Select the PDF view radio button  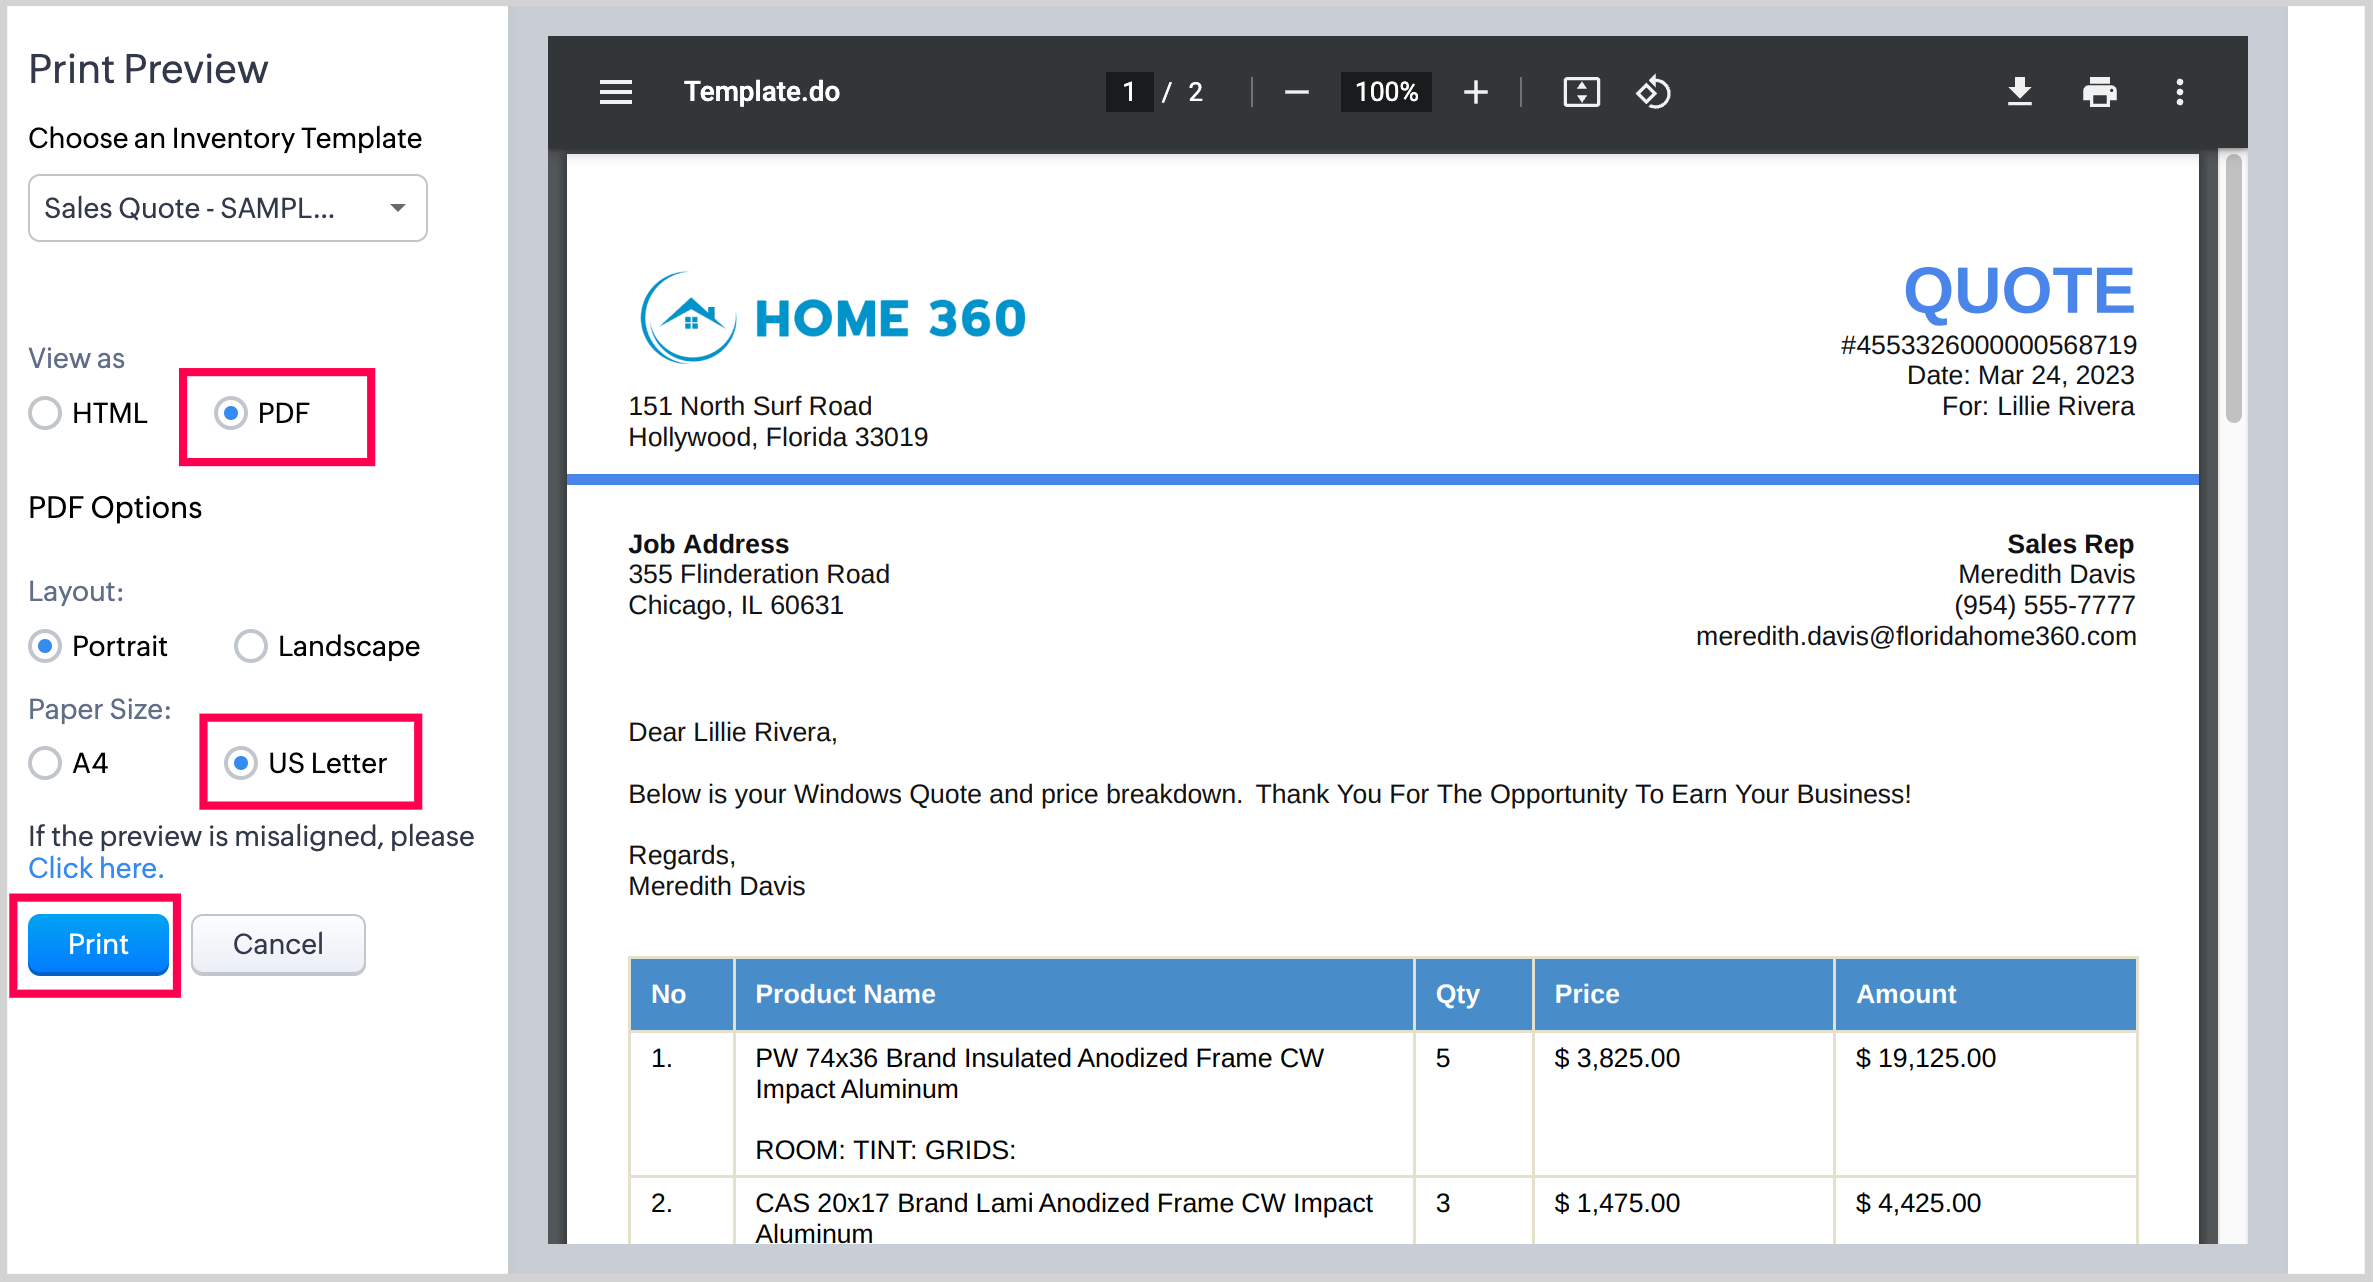click(231, 413)
